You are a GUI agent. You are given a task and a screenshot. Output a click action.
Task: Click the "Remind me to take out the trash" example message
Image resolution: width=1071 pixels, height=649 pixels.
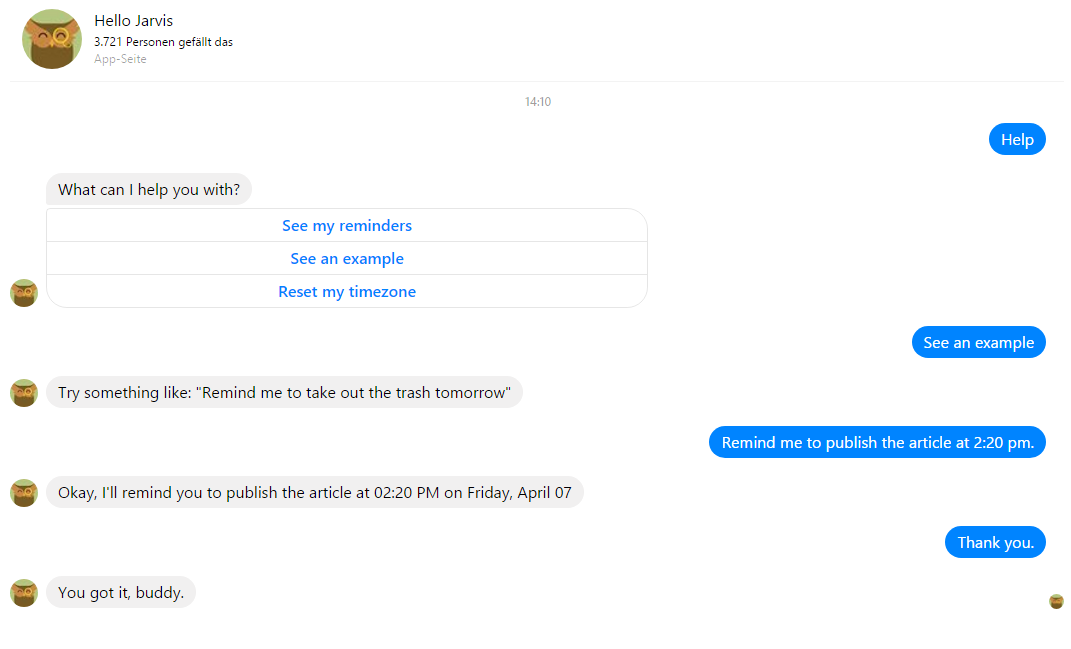(x=284, y=393)
